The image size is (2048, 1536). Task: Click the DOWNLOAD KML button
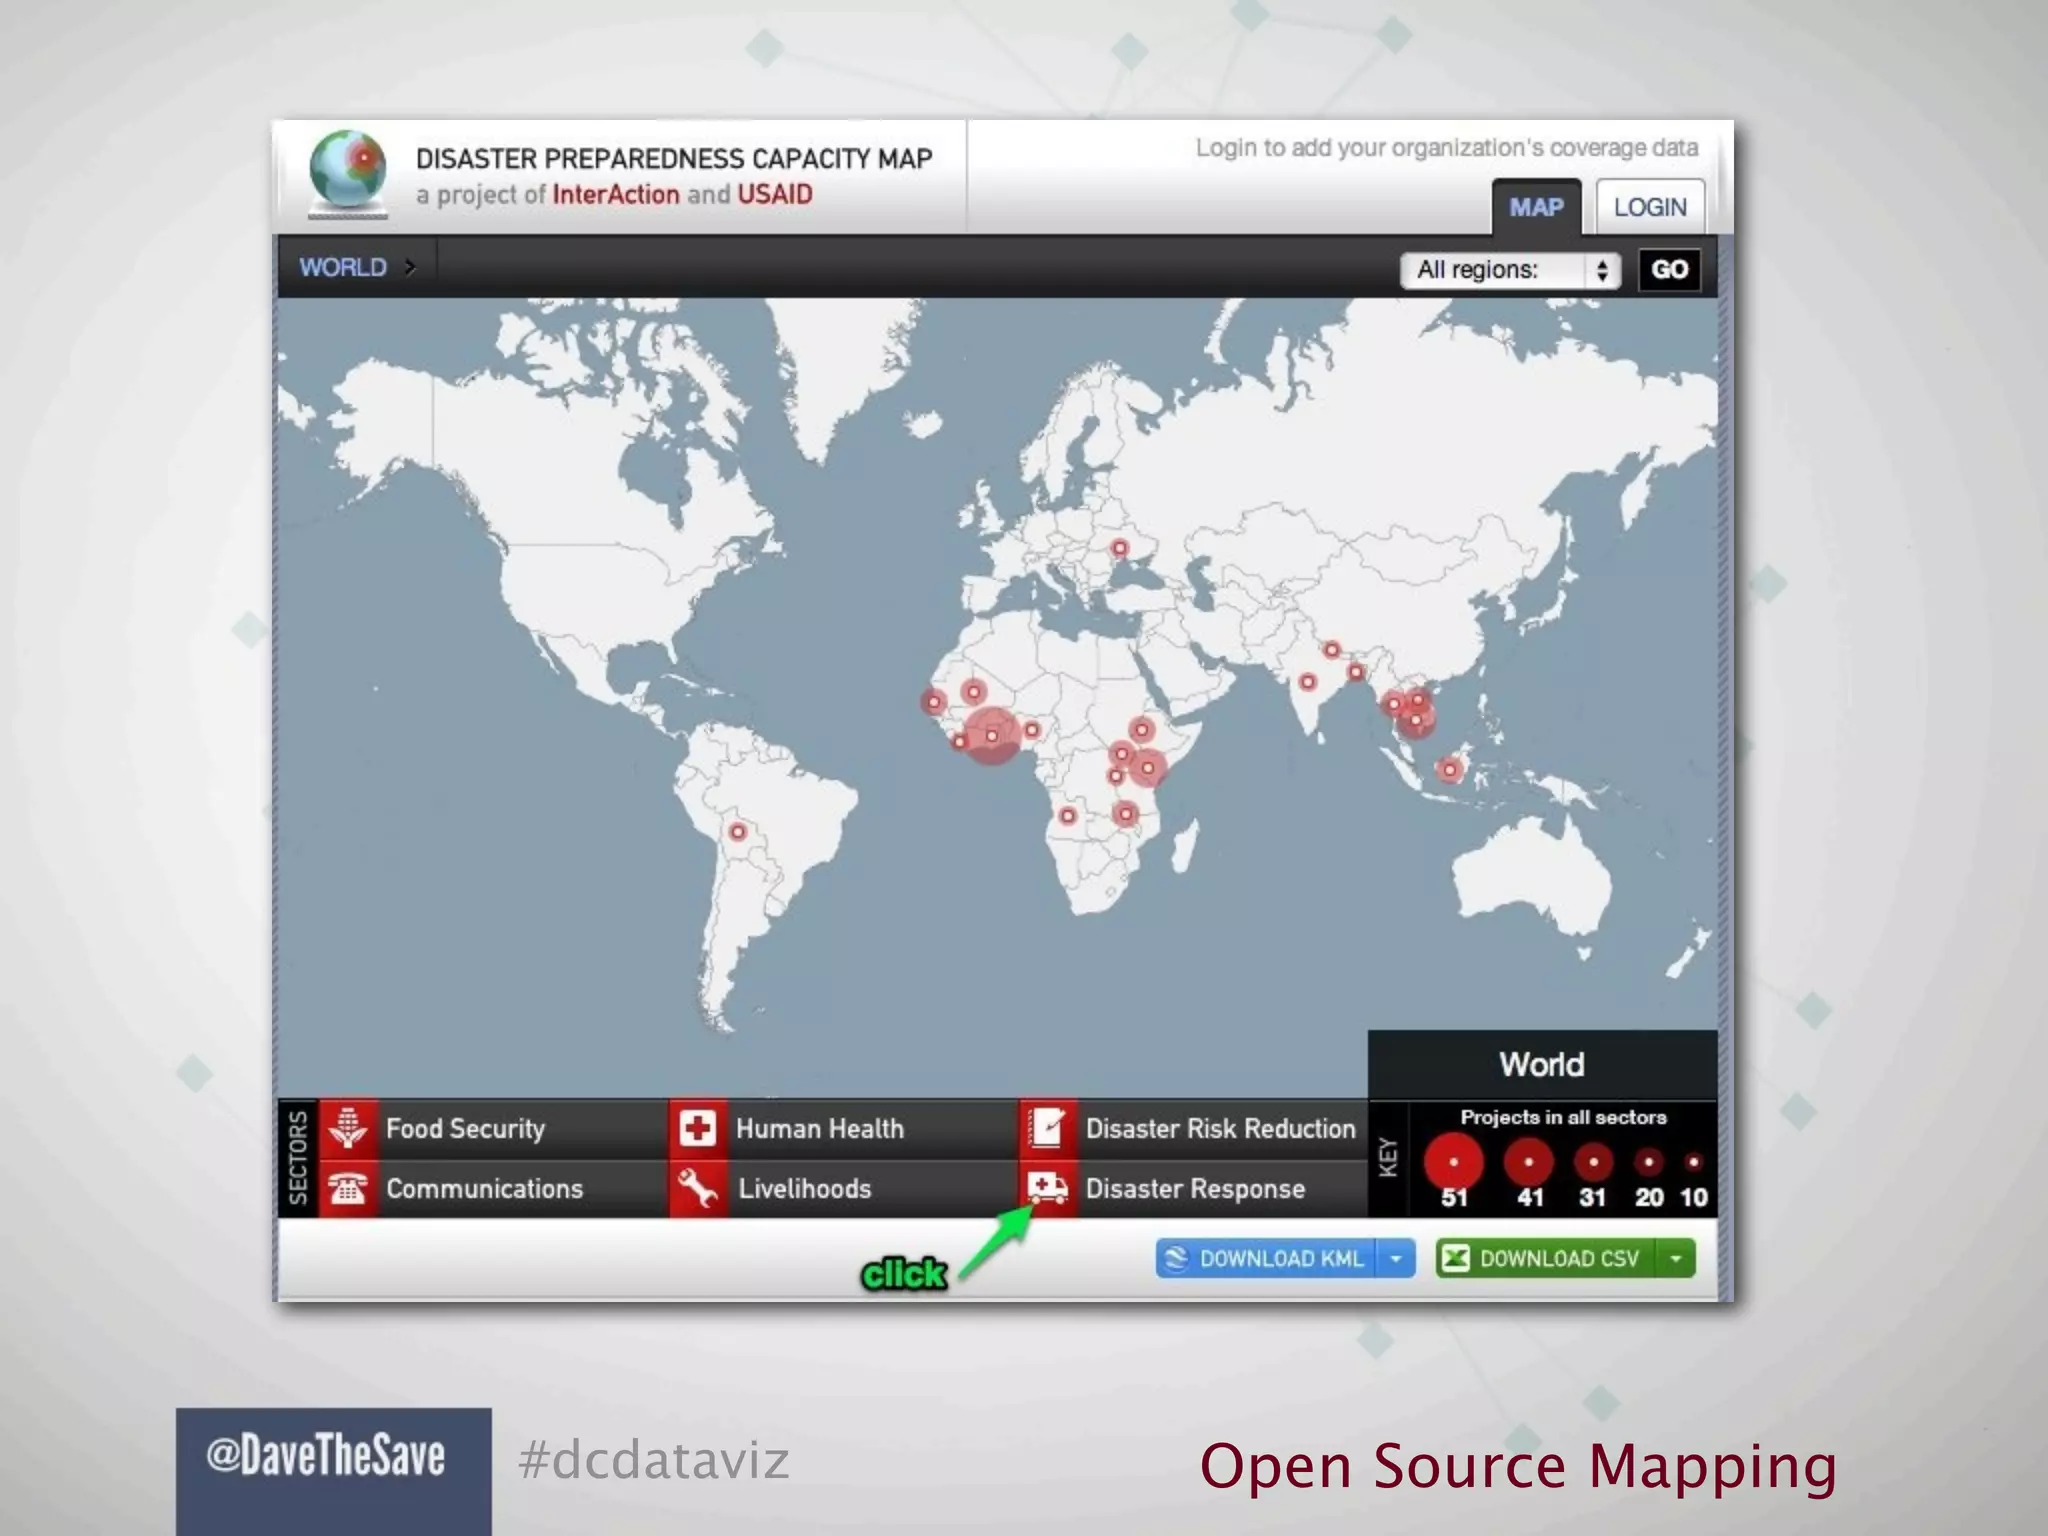click(1266, 1258)
